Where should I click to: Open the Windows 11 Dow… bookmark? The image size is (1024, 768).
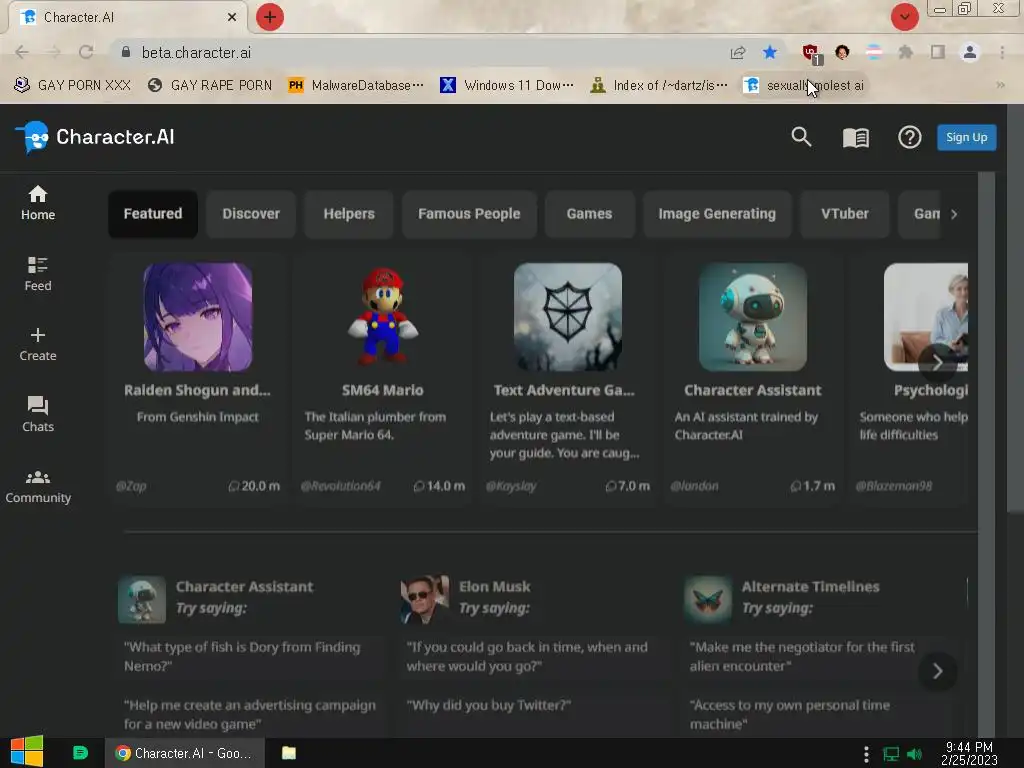point(507,85)
